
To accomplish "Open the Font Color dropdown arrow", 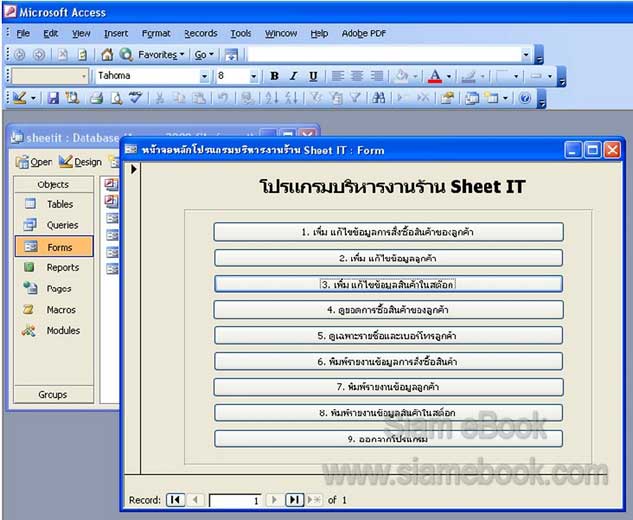I will click(x=449, y=76).
